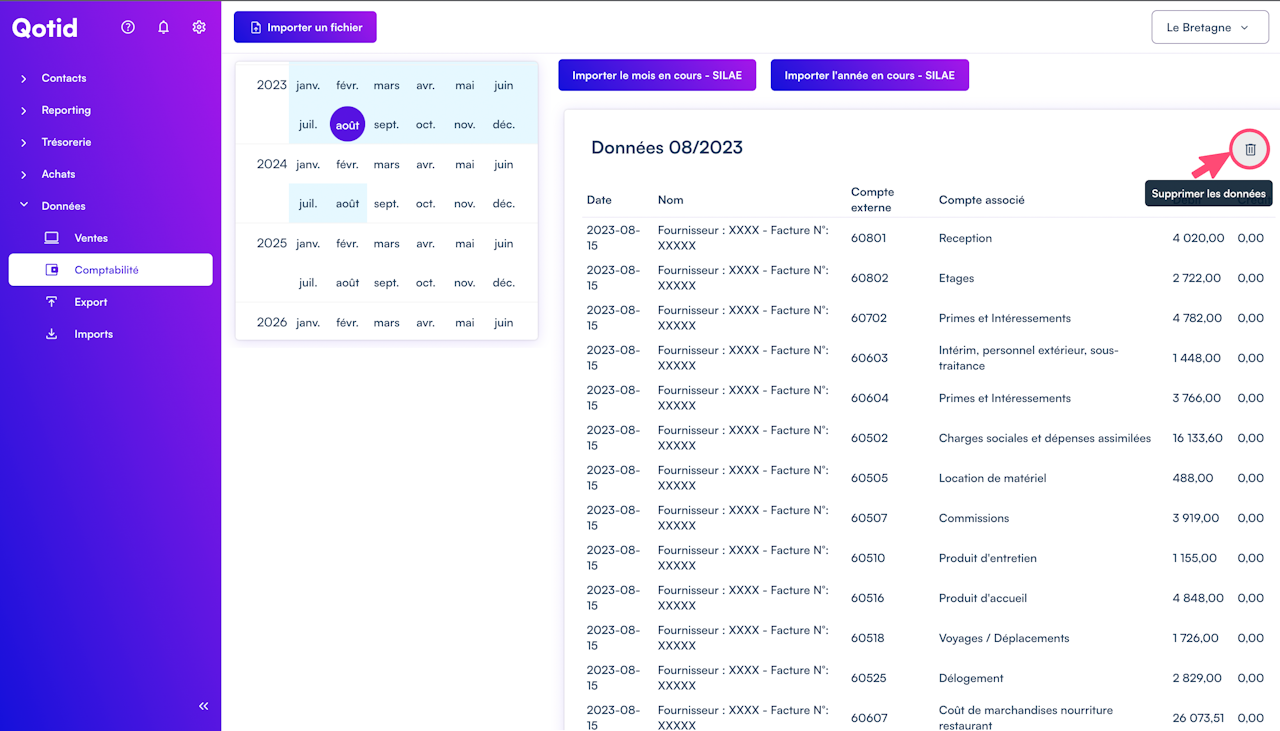Click the Compte externe column header
Image resolution: width=1280 pixels, height=731 pixels.
872,200
